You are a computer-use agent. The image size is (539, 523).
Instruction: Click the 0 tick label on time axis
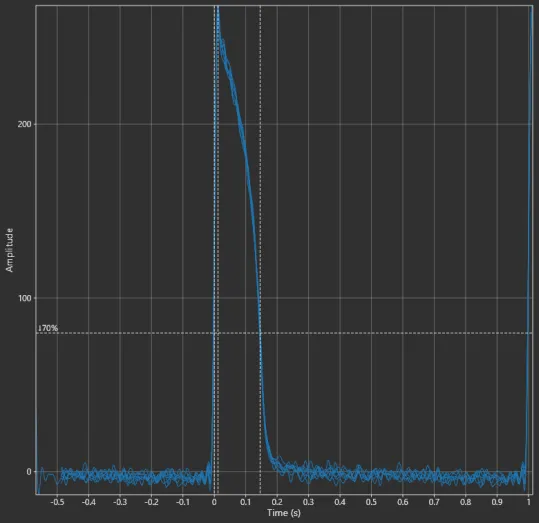(214, 502)
